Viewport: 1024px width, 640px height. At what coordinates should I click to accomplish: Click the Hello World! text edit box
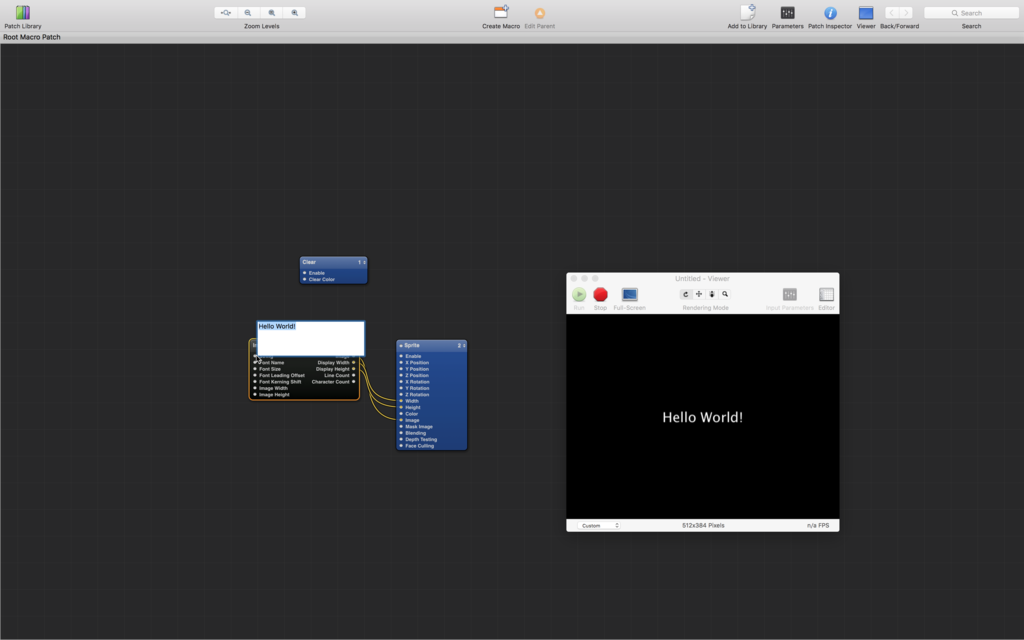click(311, 338)
